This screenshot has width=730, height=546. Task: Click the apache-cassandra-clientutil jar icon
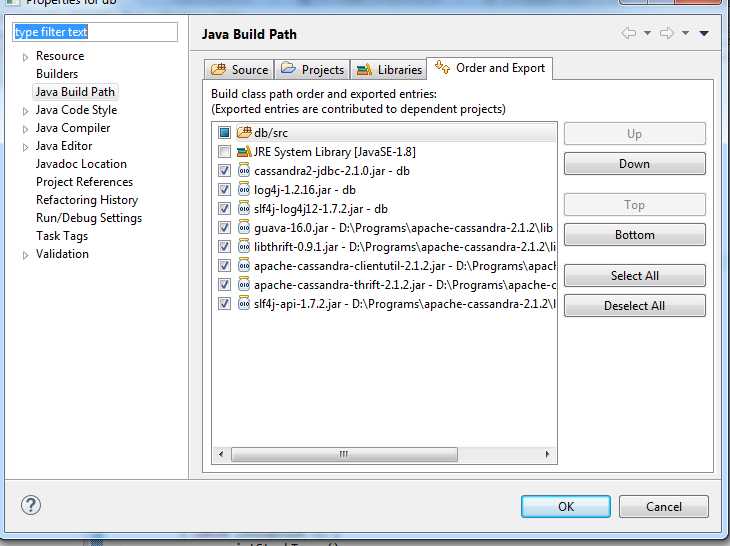point(244,266)
